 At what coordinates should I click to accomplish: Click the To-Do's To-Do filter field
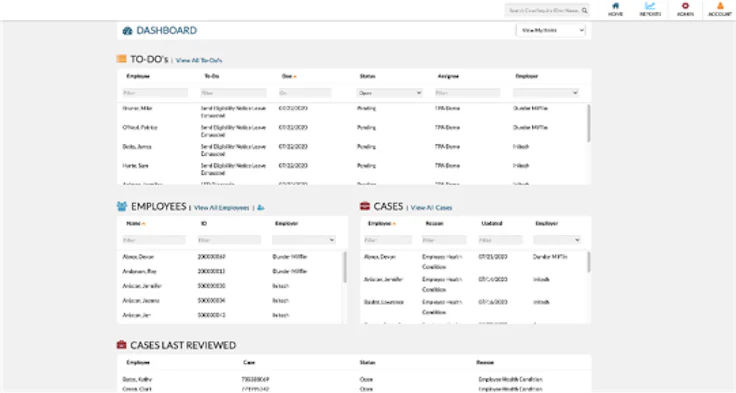[234, 93]
